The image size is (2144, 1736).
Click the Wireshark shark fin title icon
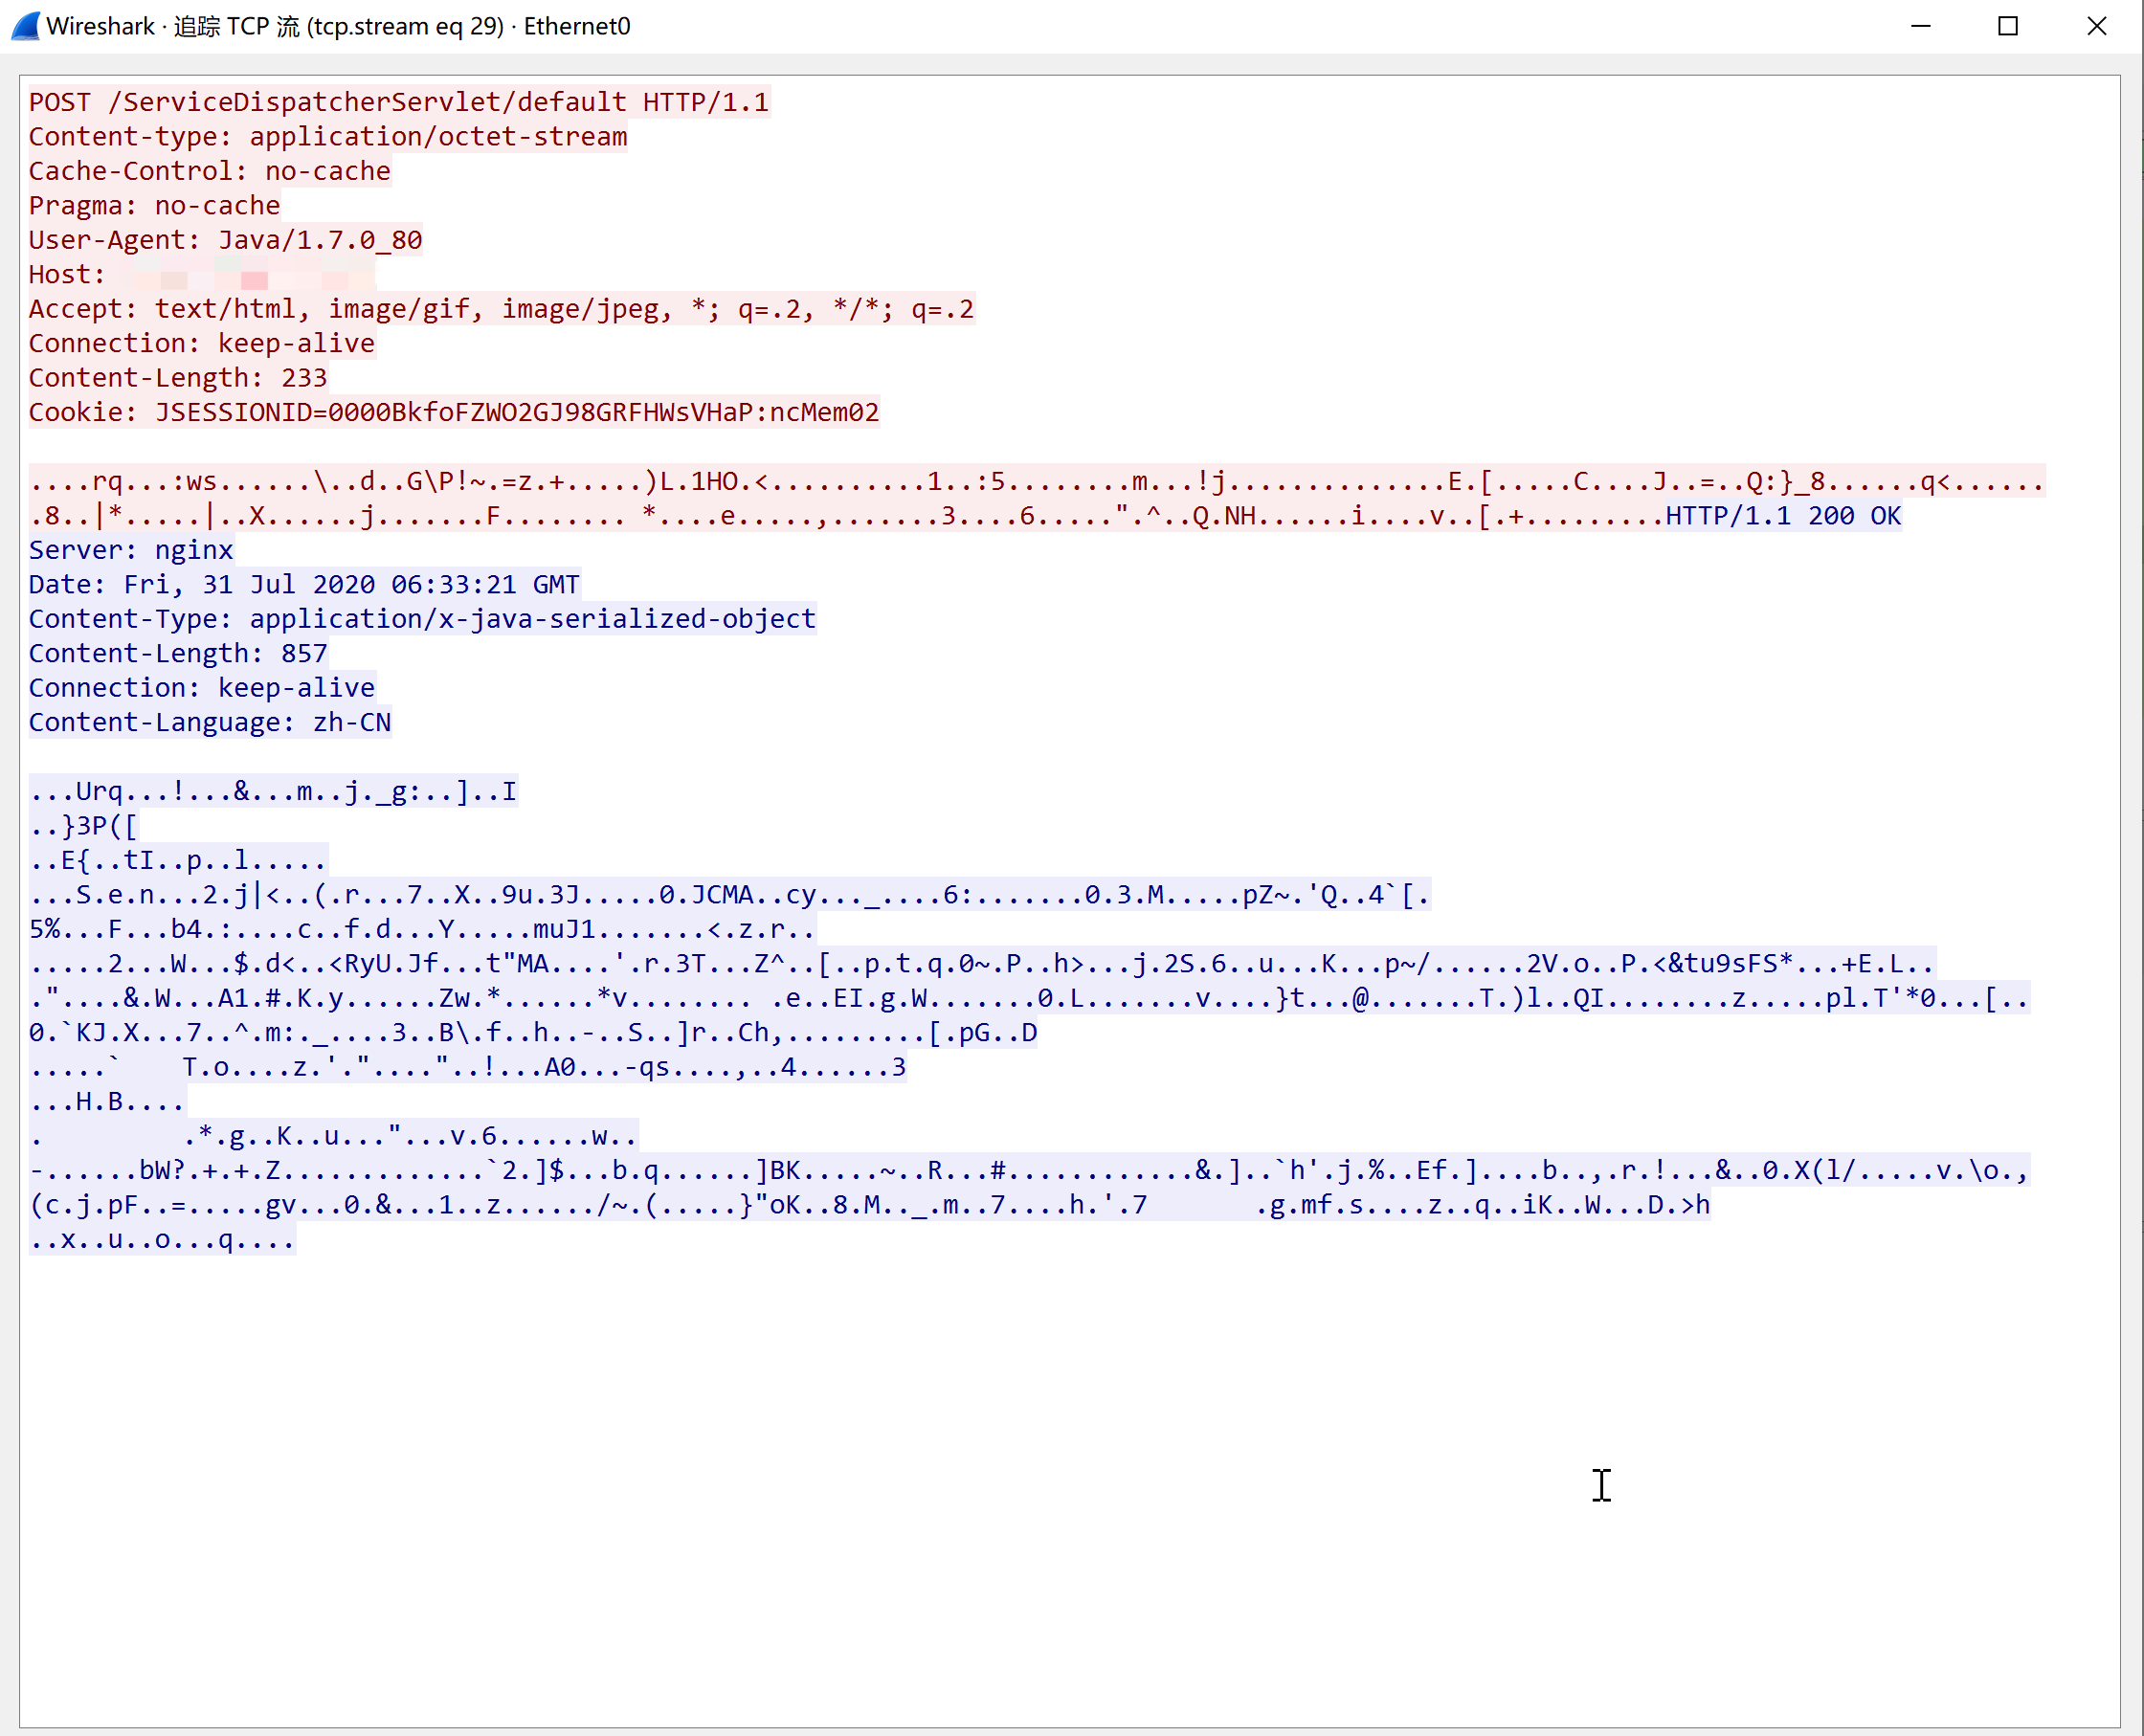point(26,26)
